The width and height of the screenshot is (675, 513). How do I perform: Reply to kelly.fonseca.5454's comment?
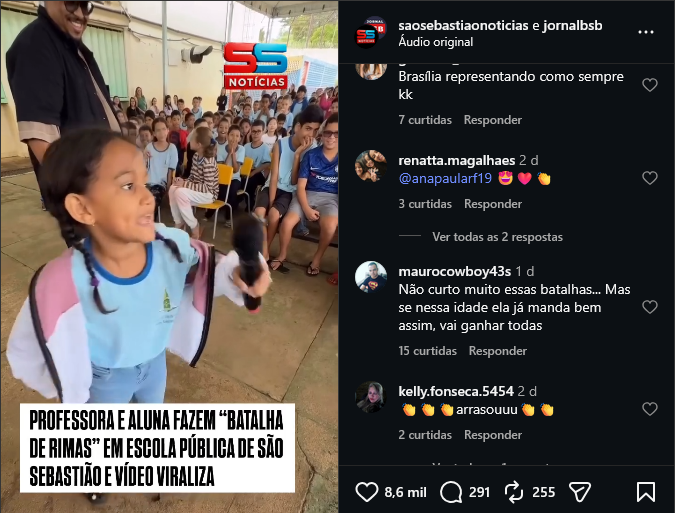coord(493,435)
